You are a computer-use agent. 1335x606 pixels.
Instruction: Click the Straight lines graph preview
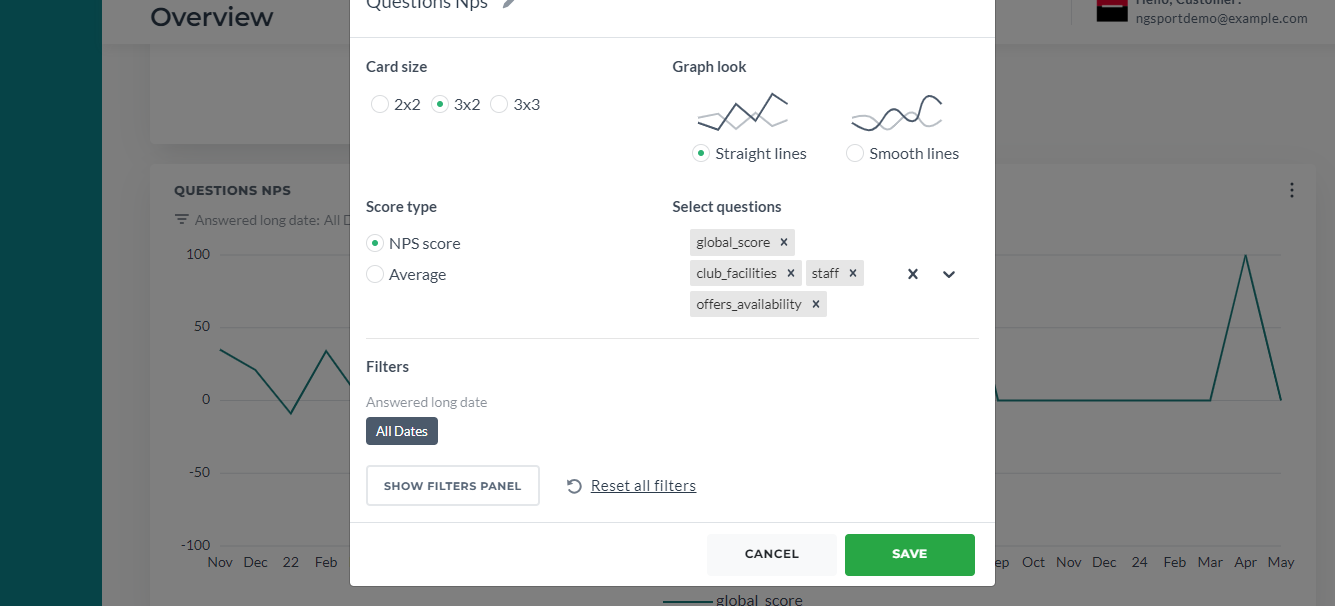[x=742, y=112]
